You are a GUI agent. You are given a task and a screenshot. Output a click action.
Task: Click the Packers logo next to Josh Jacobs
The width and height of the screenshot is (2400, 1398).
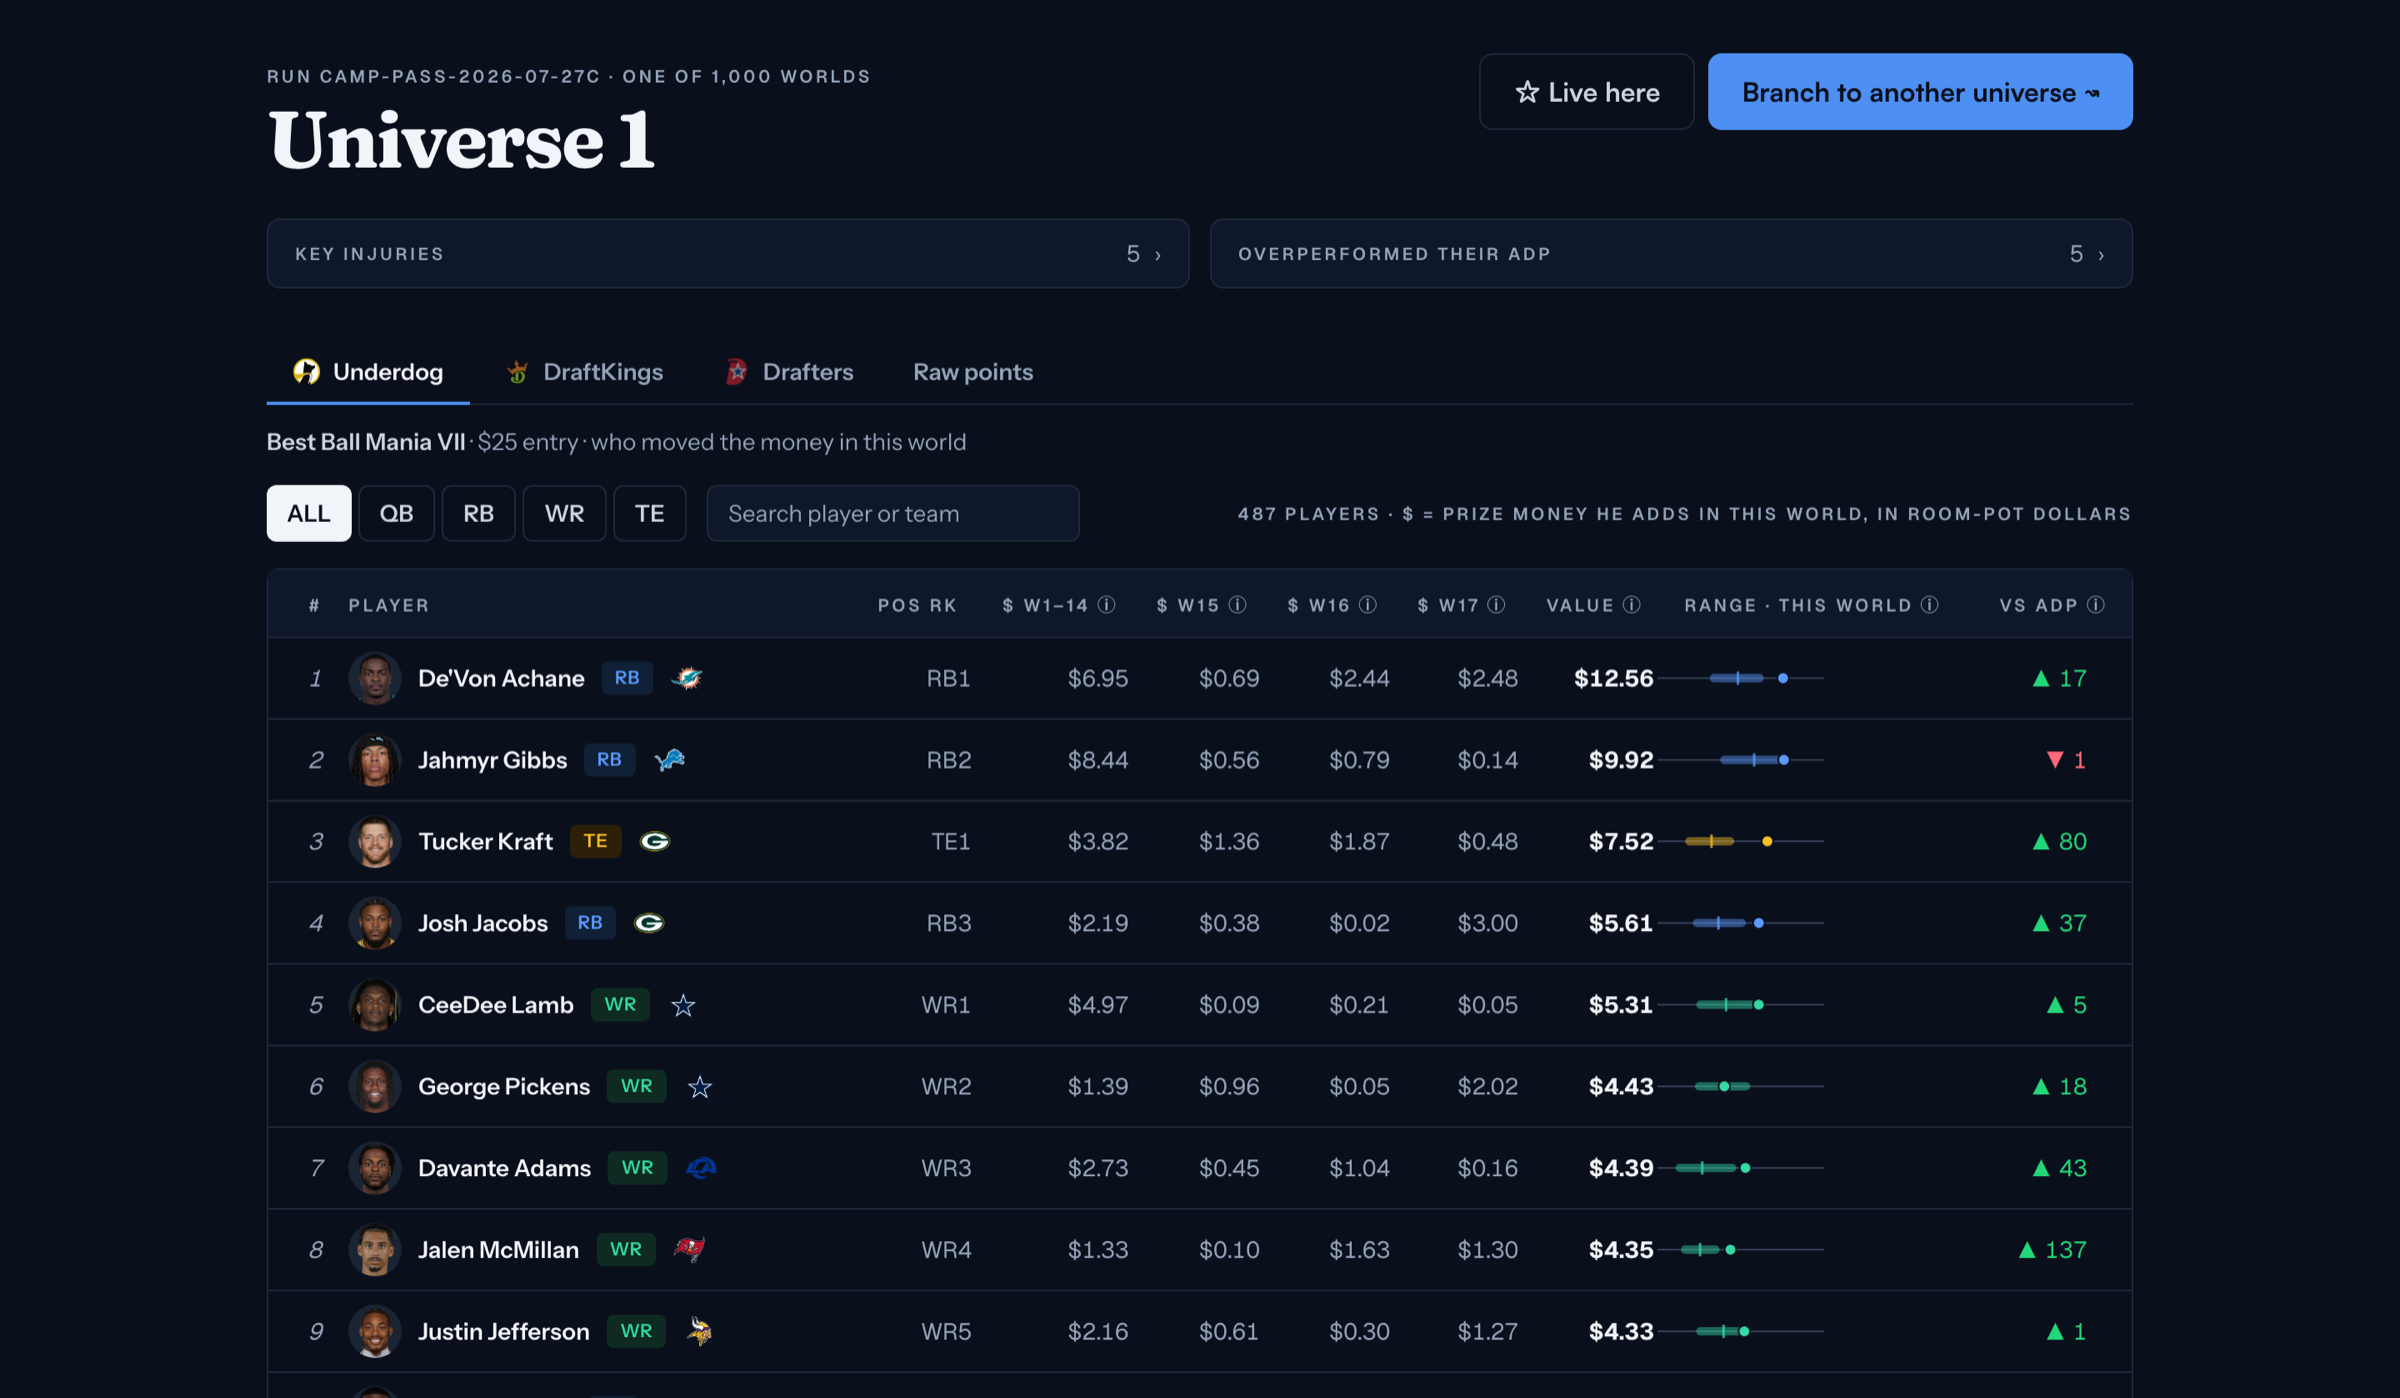(x=649, y=923)
